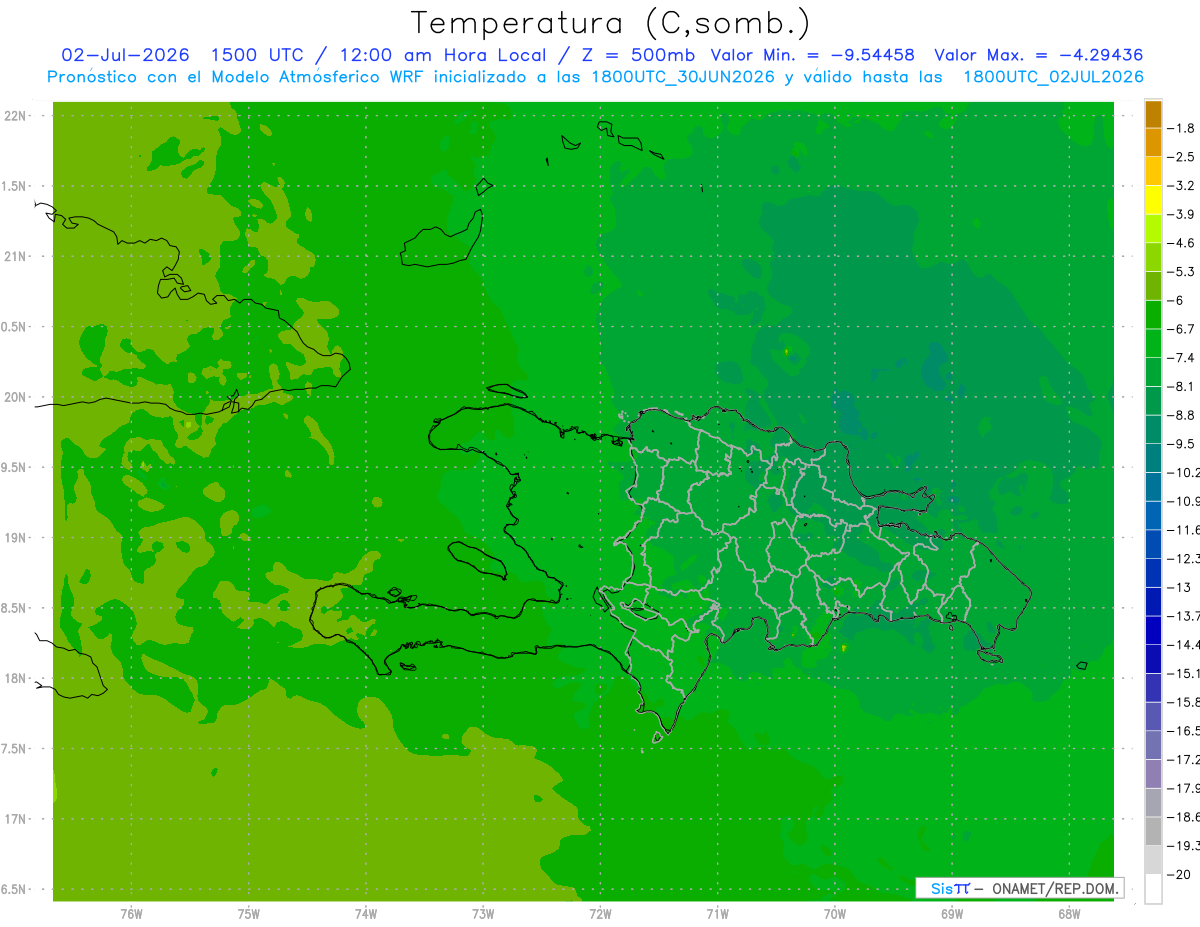Click the "68W" longitude axis label

1069,913
